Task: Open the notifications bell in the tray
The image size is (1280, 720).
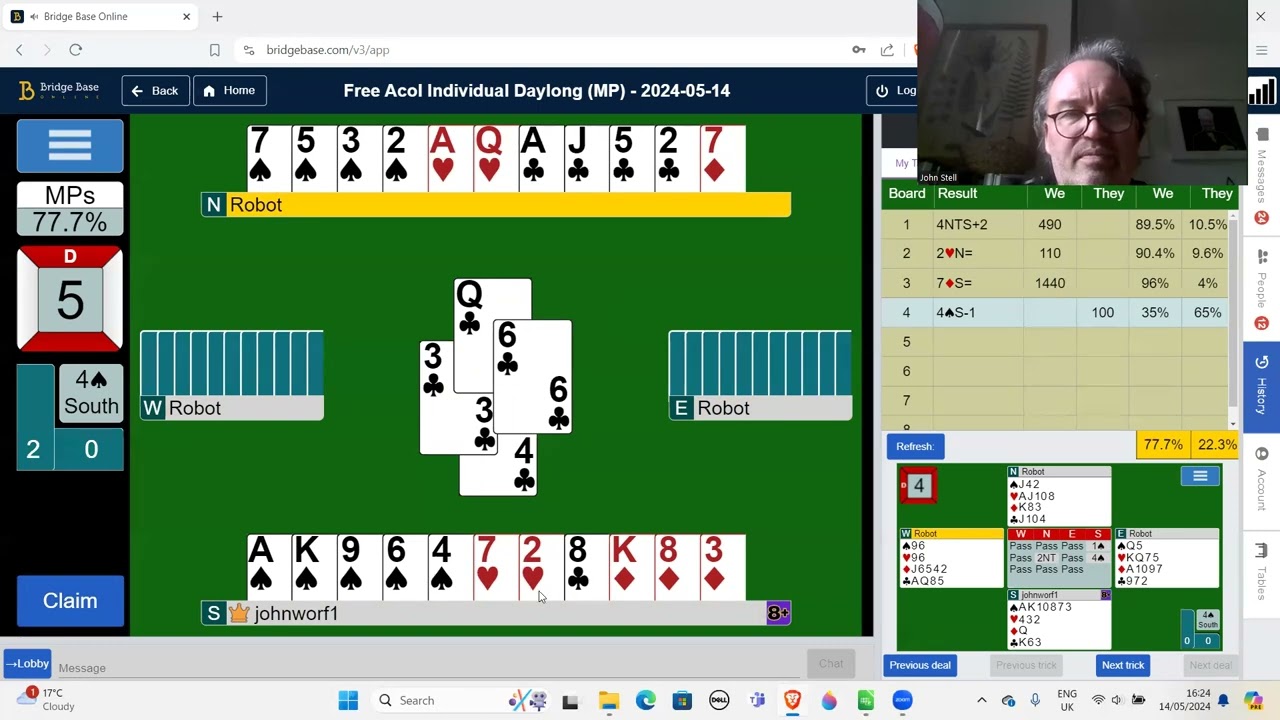Action: tap(1222, 700)
